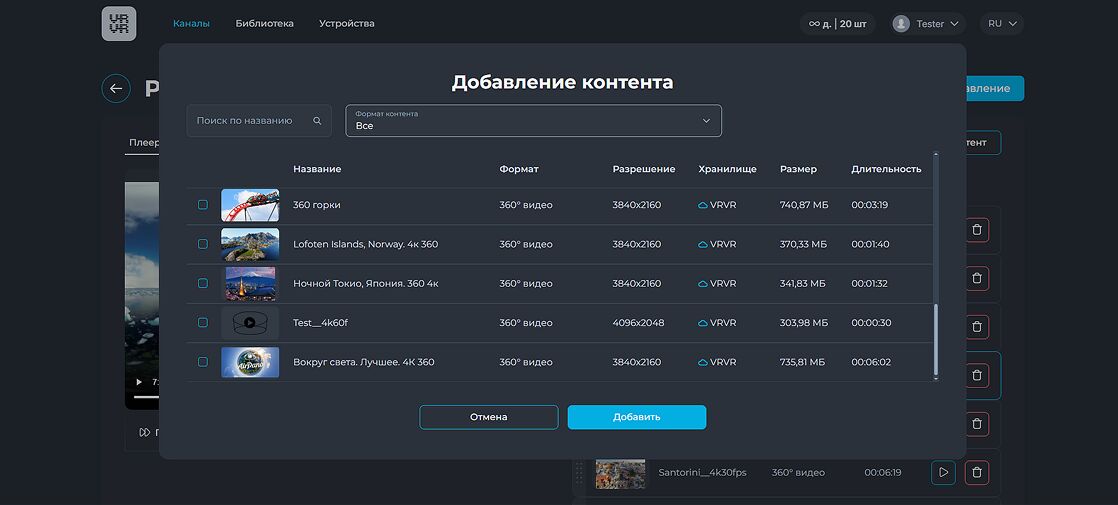Click the content list vertical scrollbar

click(936, 340)
